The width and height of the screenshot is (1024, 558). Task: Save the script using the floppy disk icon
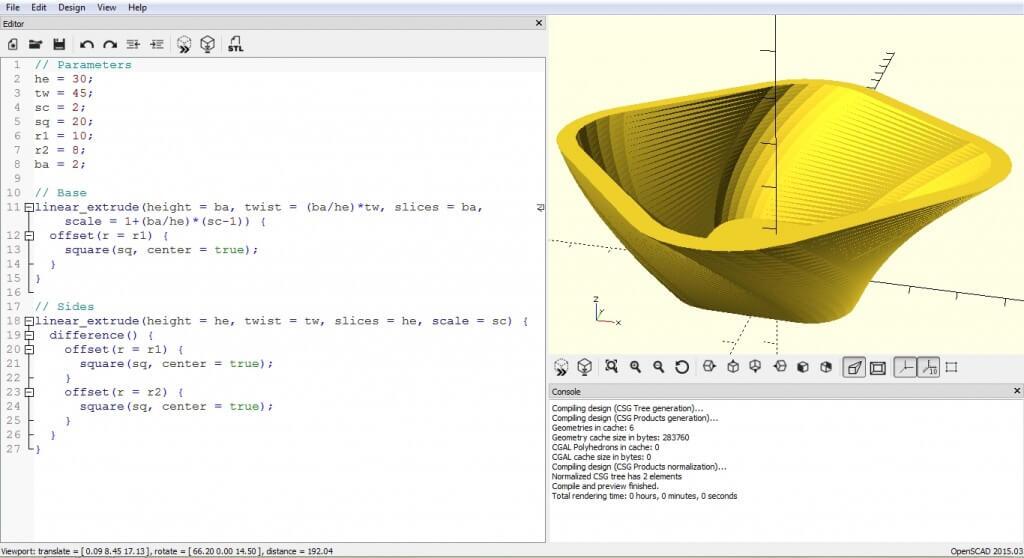click(x=60, y=44)
